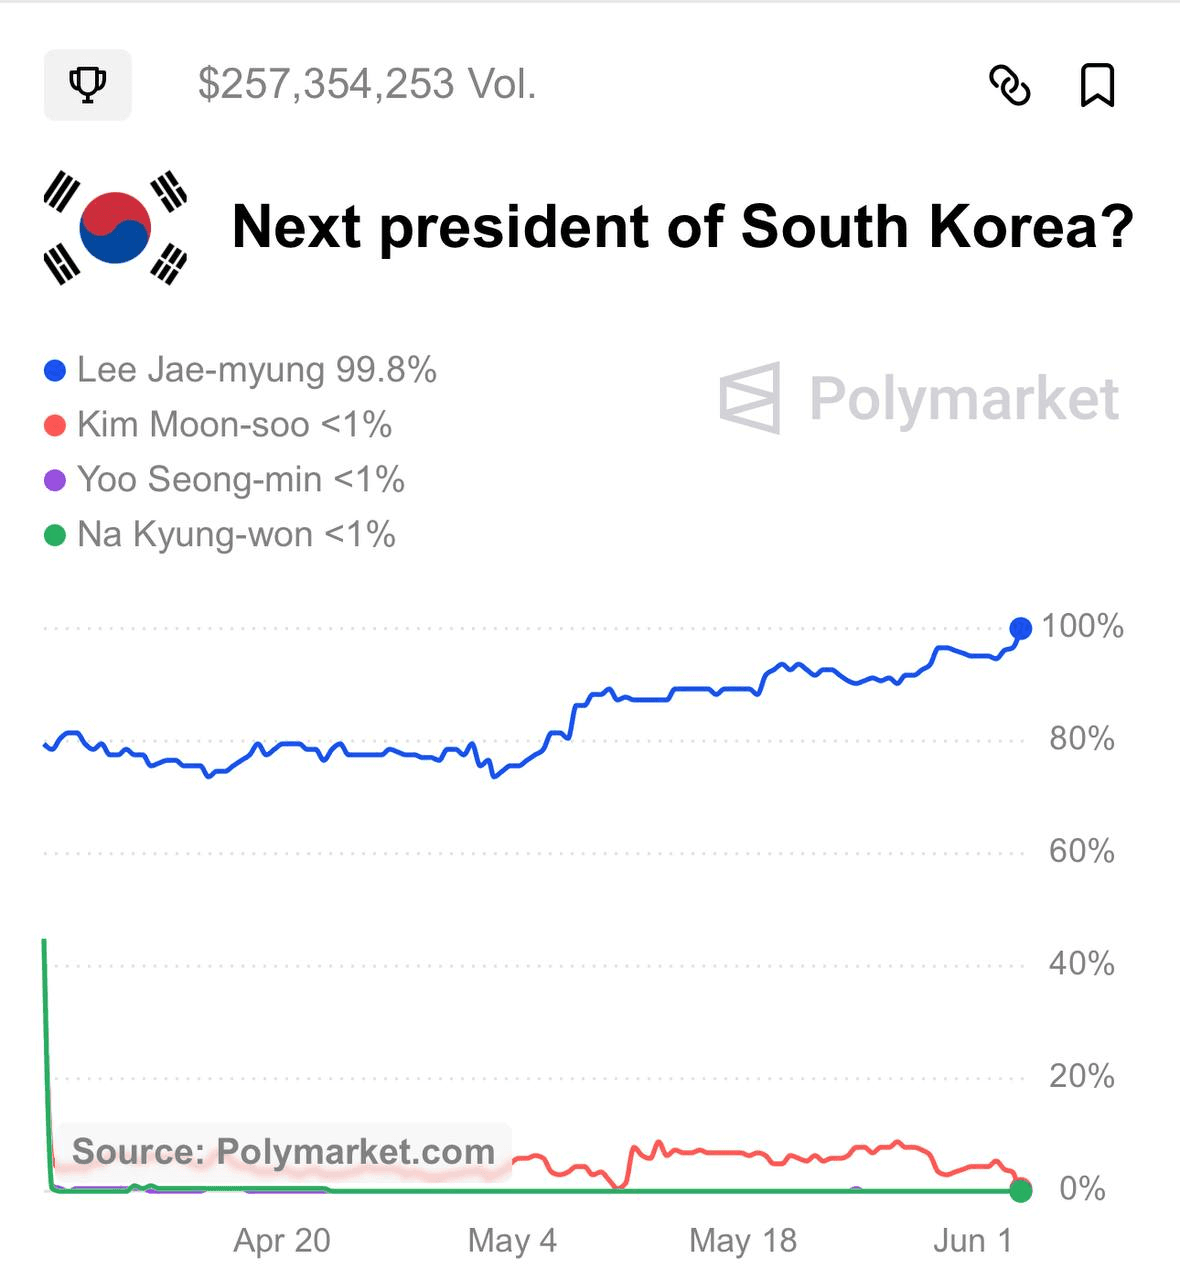Click the $257,354,253 Vol. text
Image resolution: width=1180 pixels, height=1280 pixels.
point(367,84)
